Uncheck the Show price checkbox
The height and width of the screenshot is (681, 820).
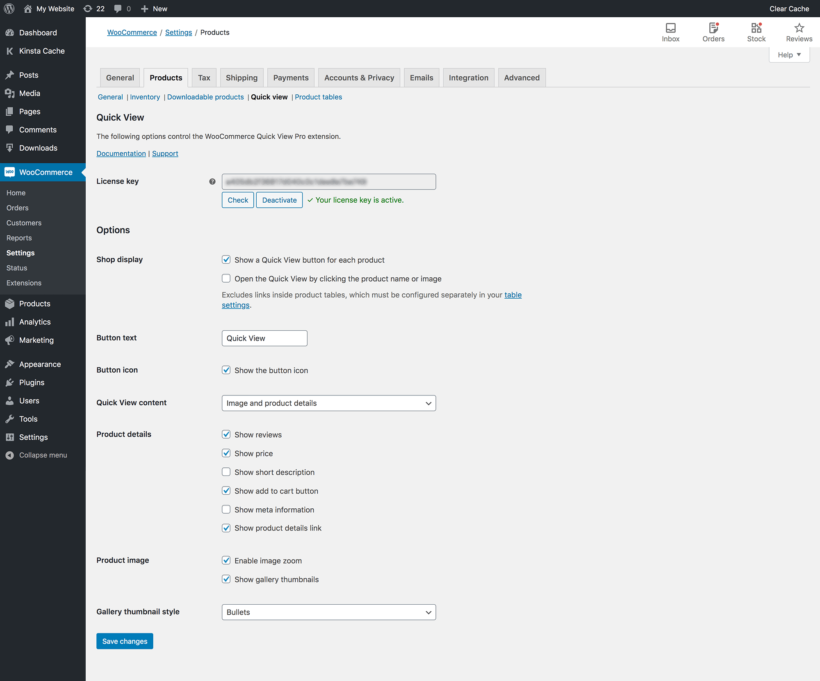click(x=226, y=453)
